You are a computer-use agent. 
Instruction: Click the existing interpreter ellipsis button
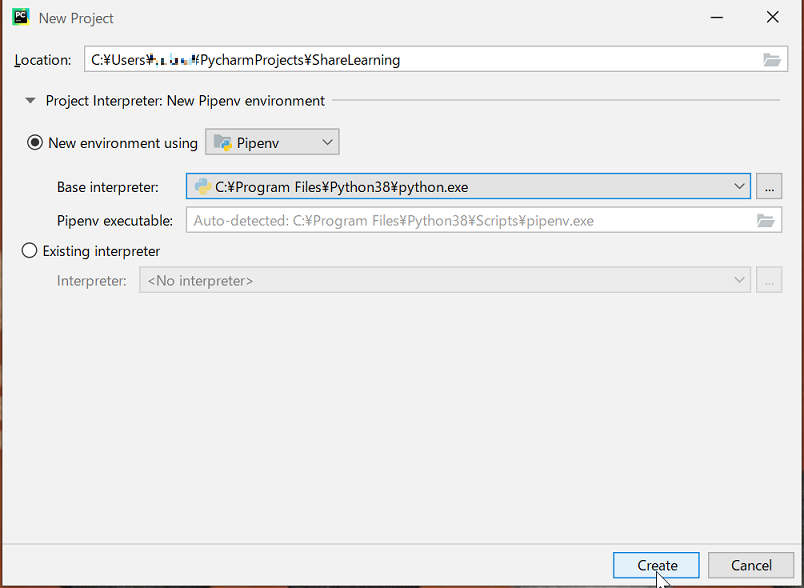769,280
